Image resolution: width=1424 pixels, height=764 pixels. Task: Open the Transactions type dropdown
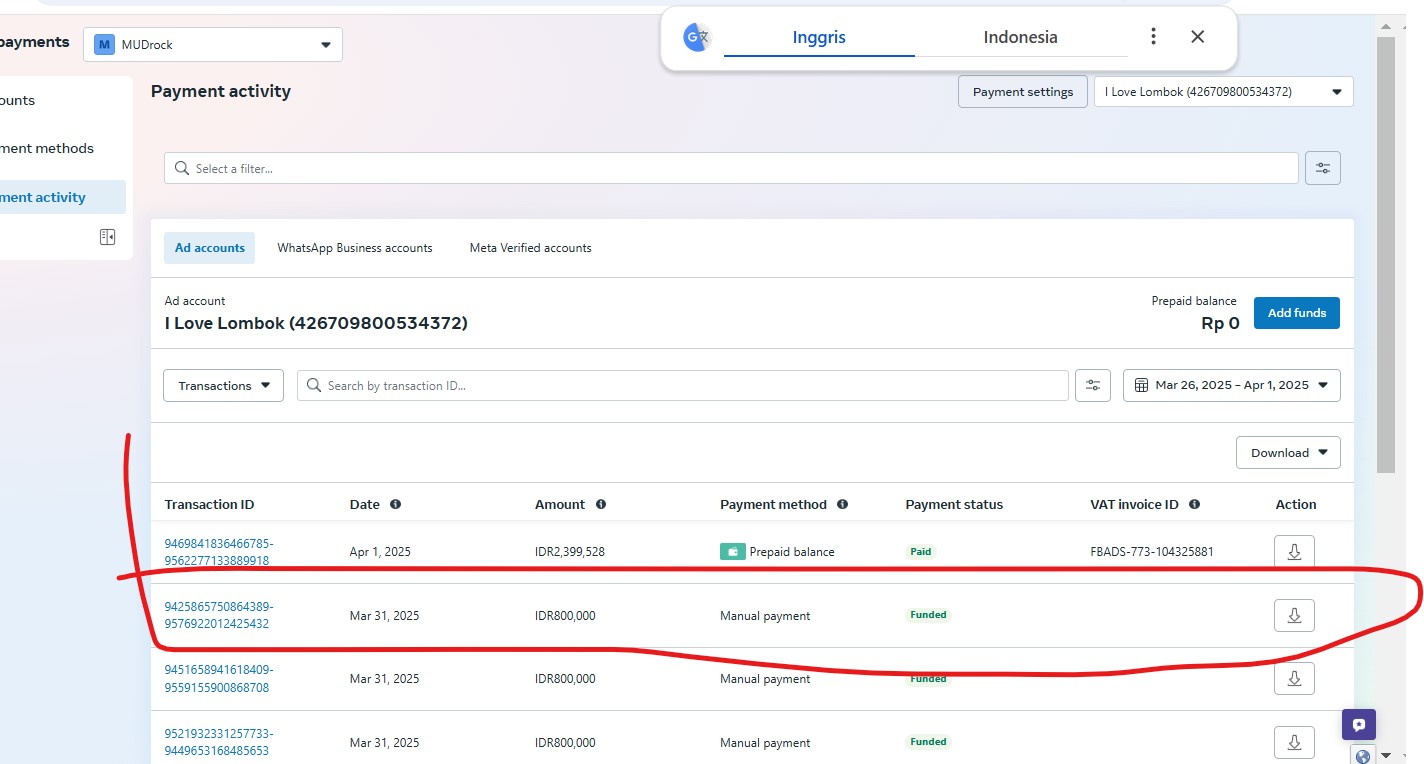click(x=223, y=386)
